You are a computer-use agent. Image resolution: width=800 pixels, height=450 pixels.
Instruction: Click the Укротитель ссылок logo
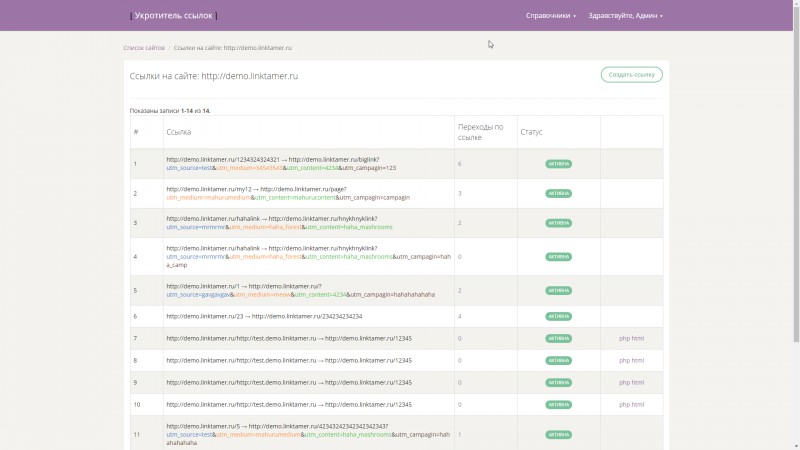tap(173, 16)
